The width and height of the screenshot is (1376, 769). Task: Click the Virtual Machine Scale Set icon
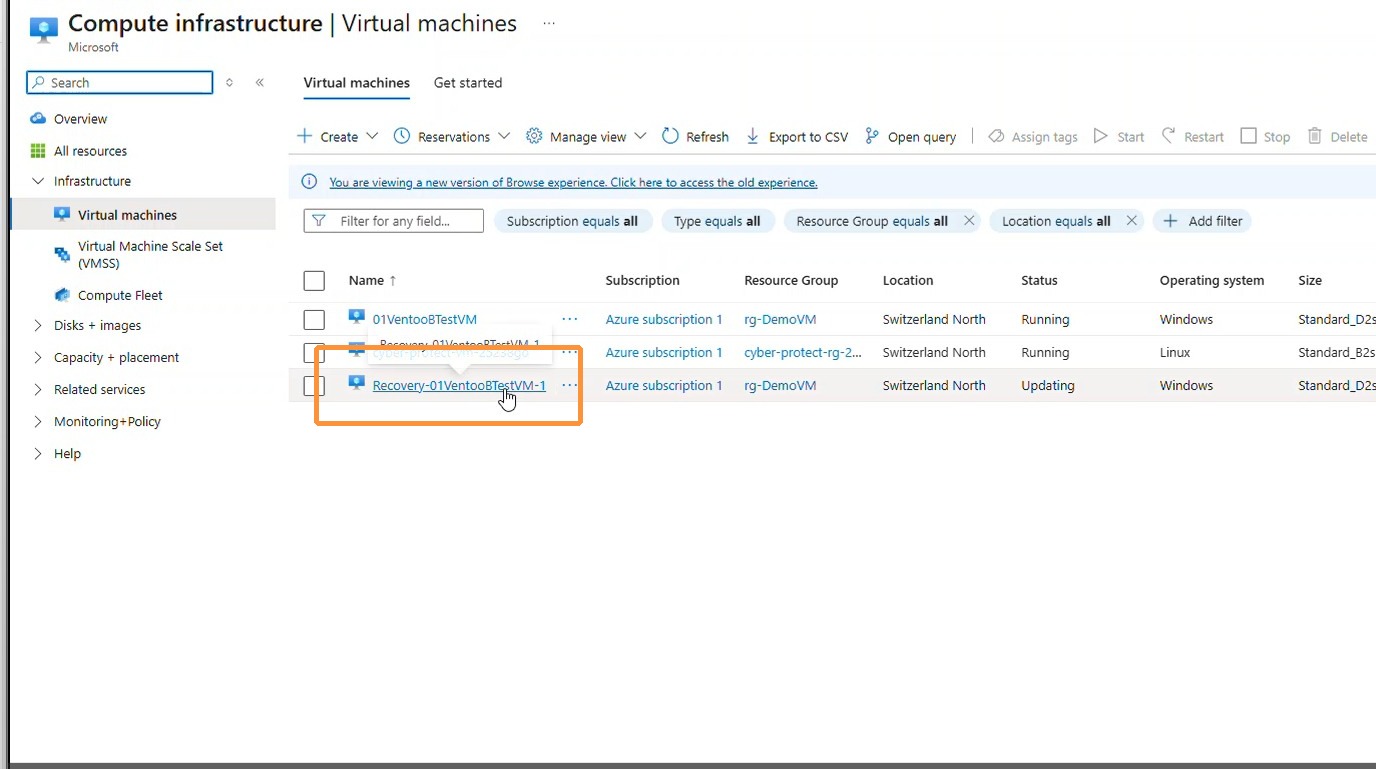62,254
